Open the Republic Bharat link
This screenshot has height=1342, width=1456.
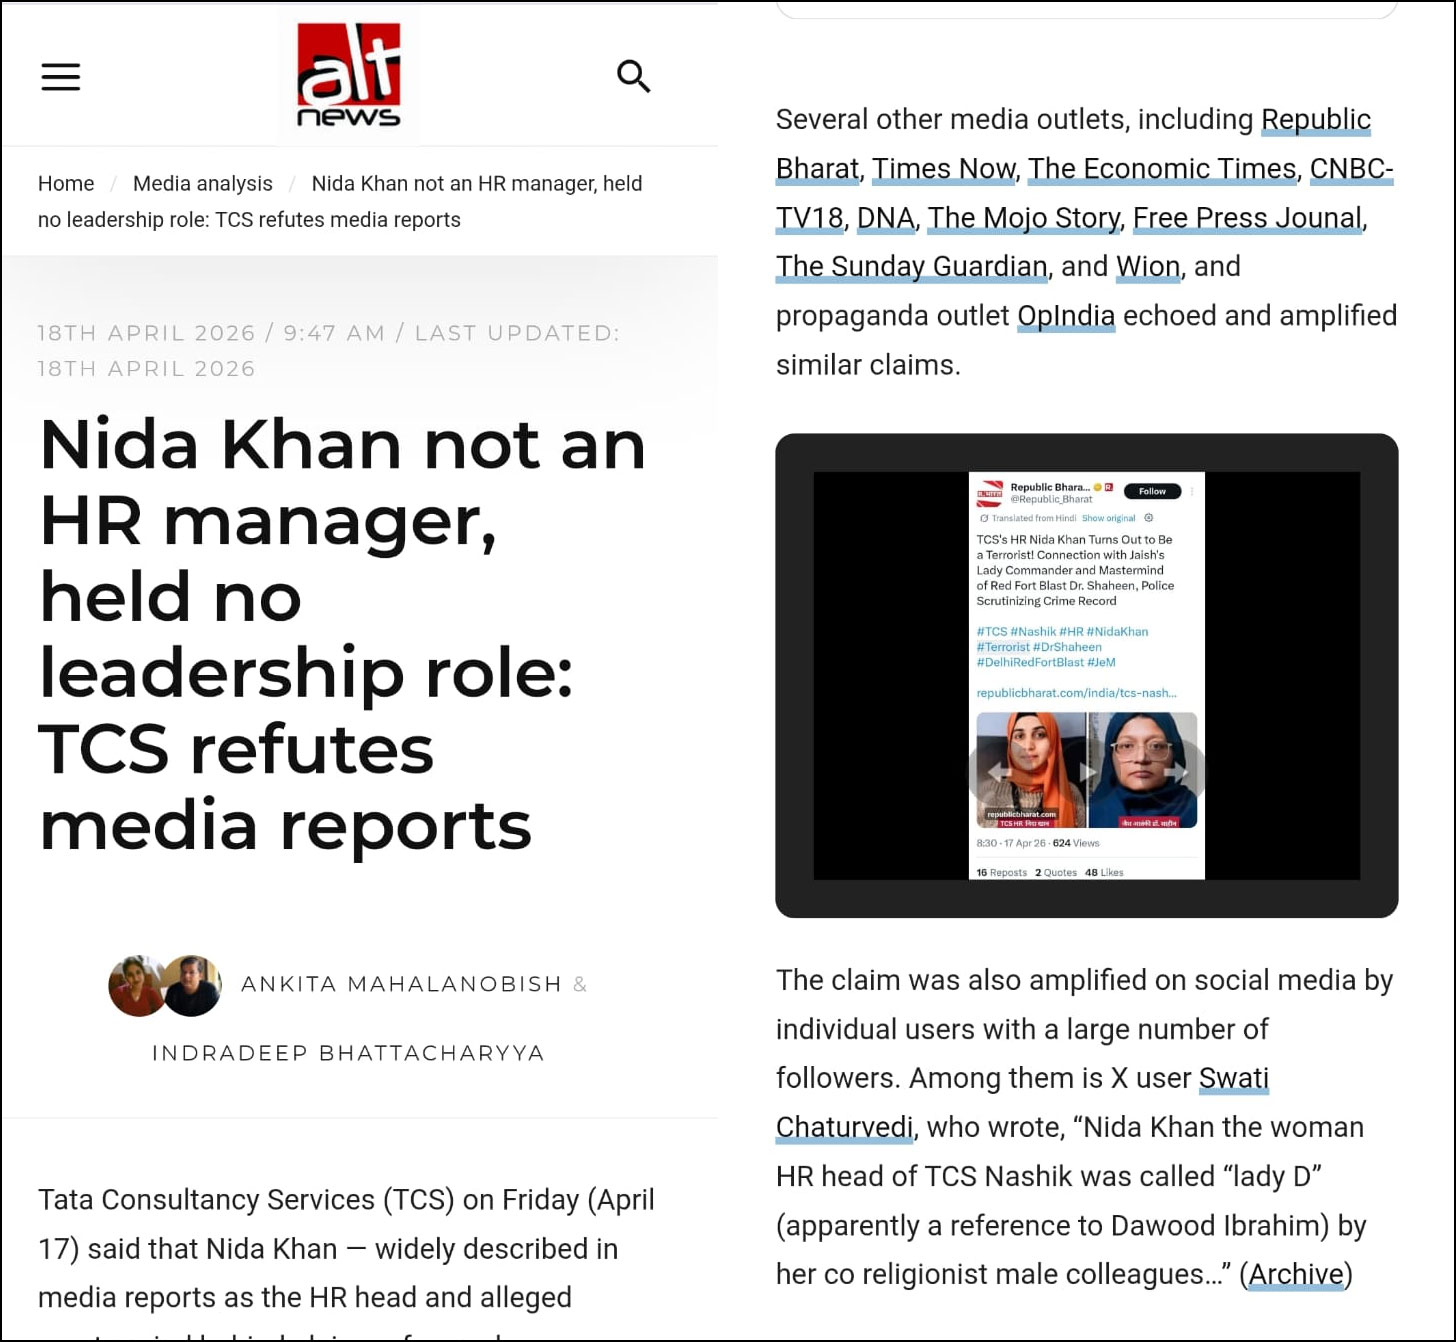(1316, 119)
